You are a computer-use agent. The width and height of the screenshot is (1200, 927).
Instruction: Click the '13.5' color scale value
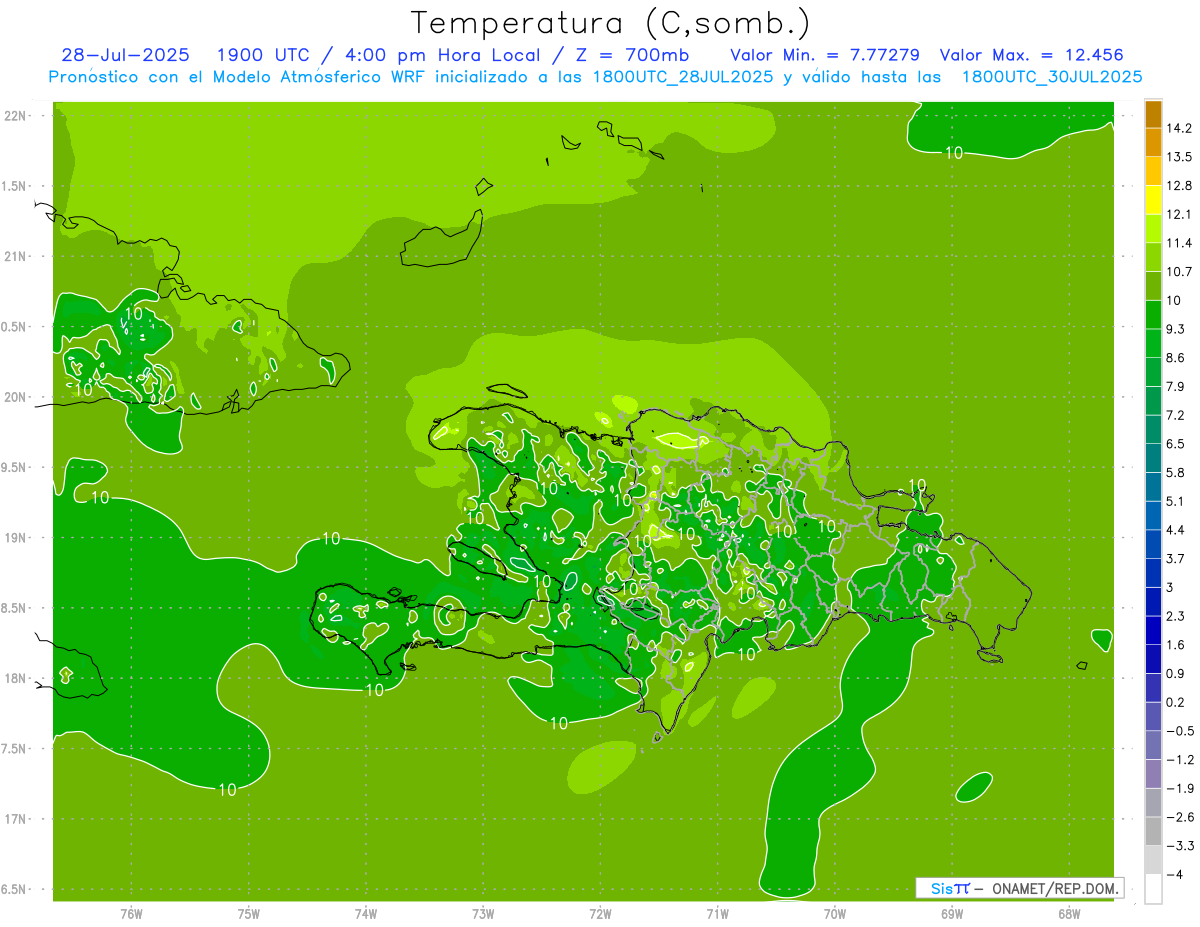(x=1180, y=157)
